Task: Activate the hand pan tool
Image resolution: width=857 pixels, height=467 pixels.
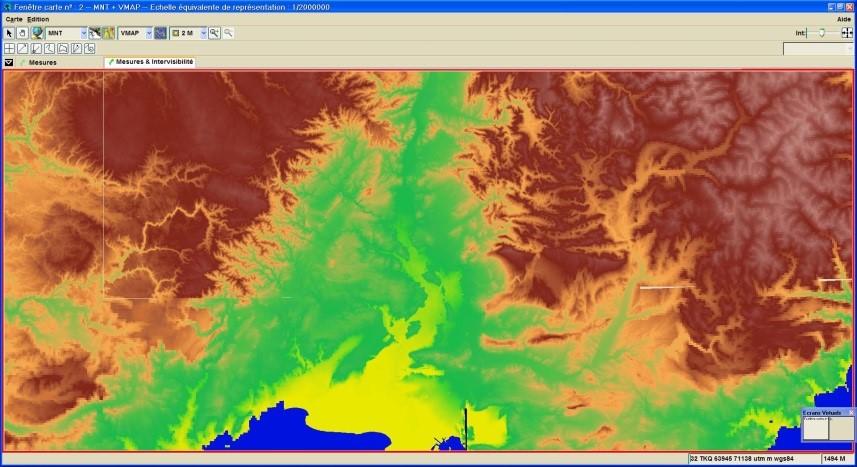Action: click(22, 33)
